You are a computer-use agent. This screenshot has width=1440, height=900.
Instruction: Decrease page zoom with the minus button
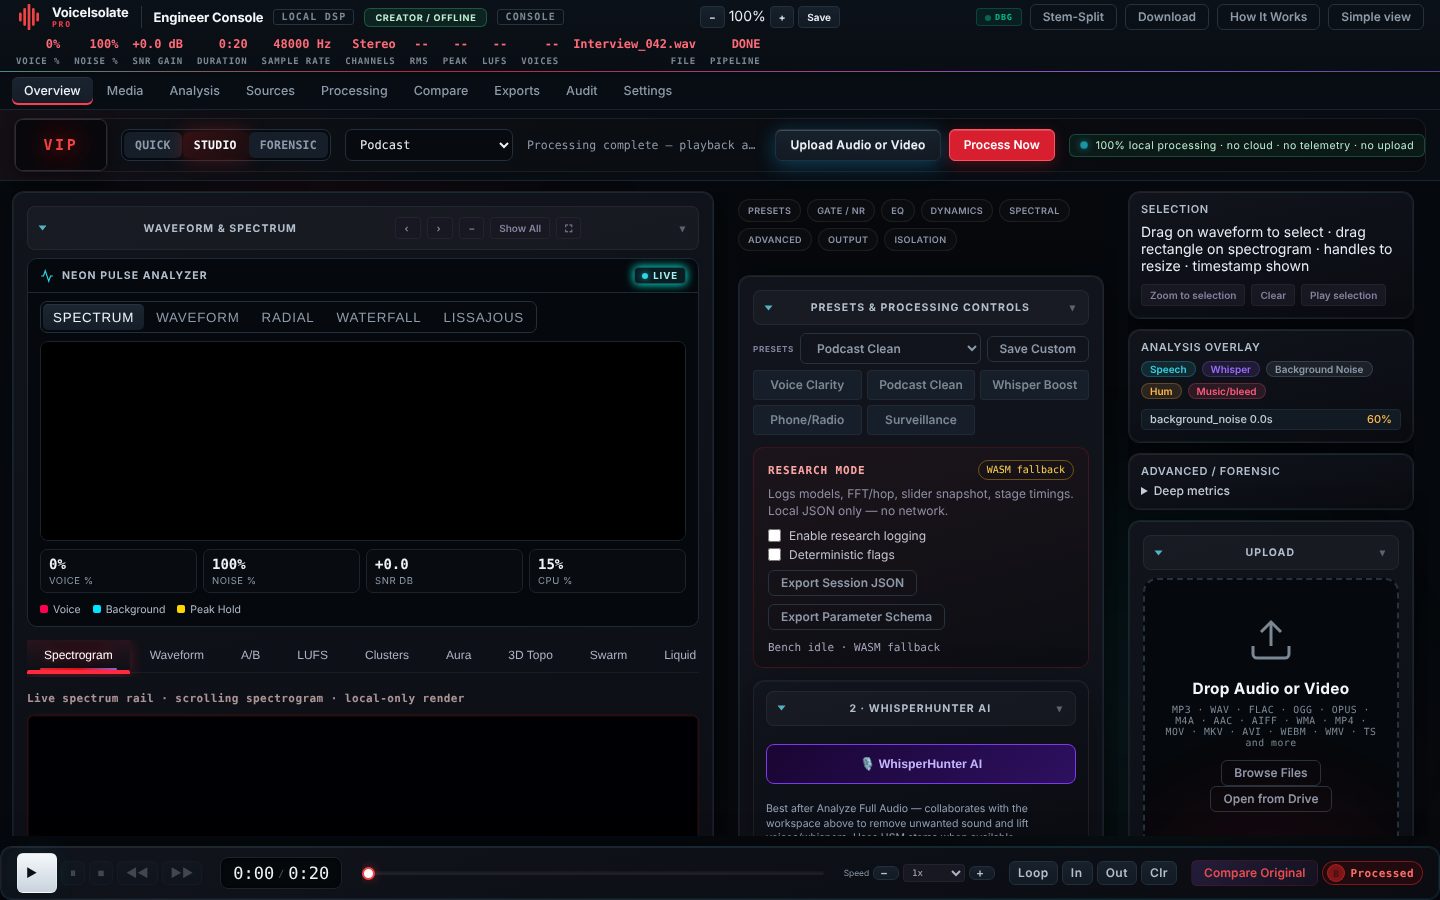click(712, 17)
